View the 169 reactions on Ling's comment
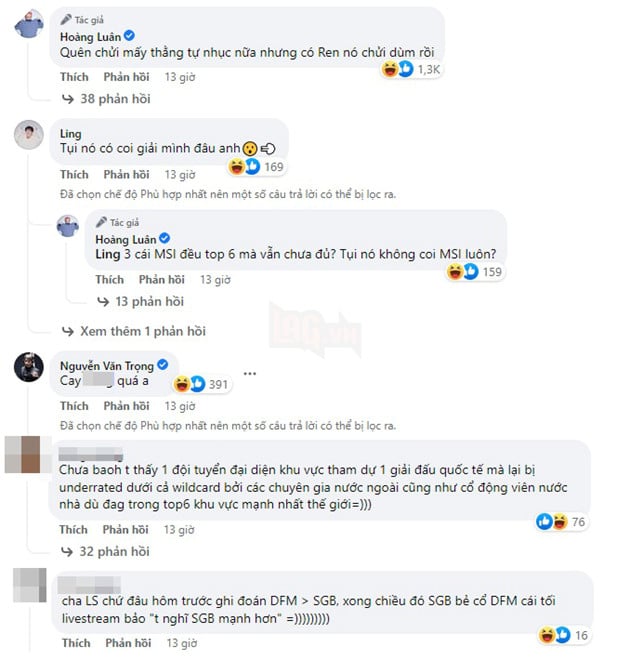 (x=256, y=167)
